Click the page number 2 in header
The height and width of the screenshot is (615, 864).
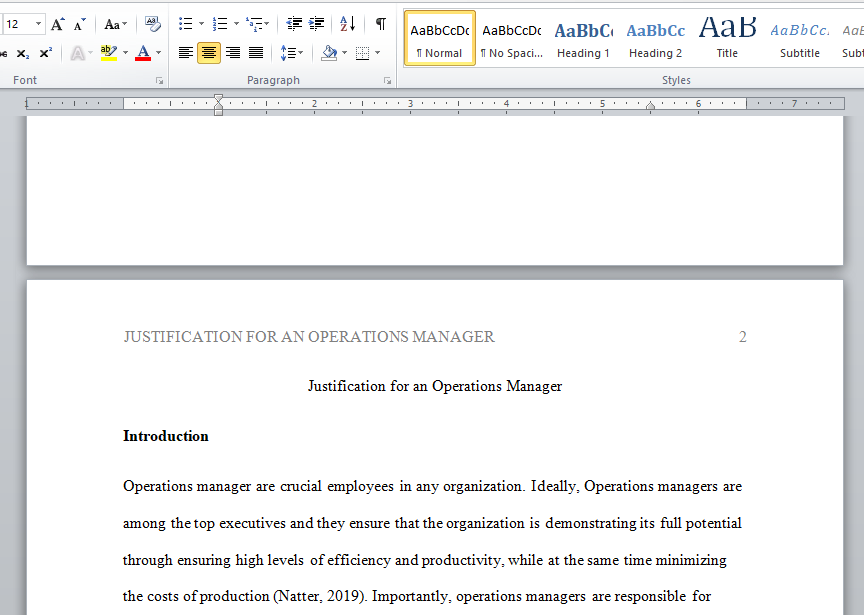[743, 337]
